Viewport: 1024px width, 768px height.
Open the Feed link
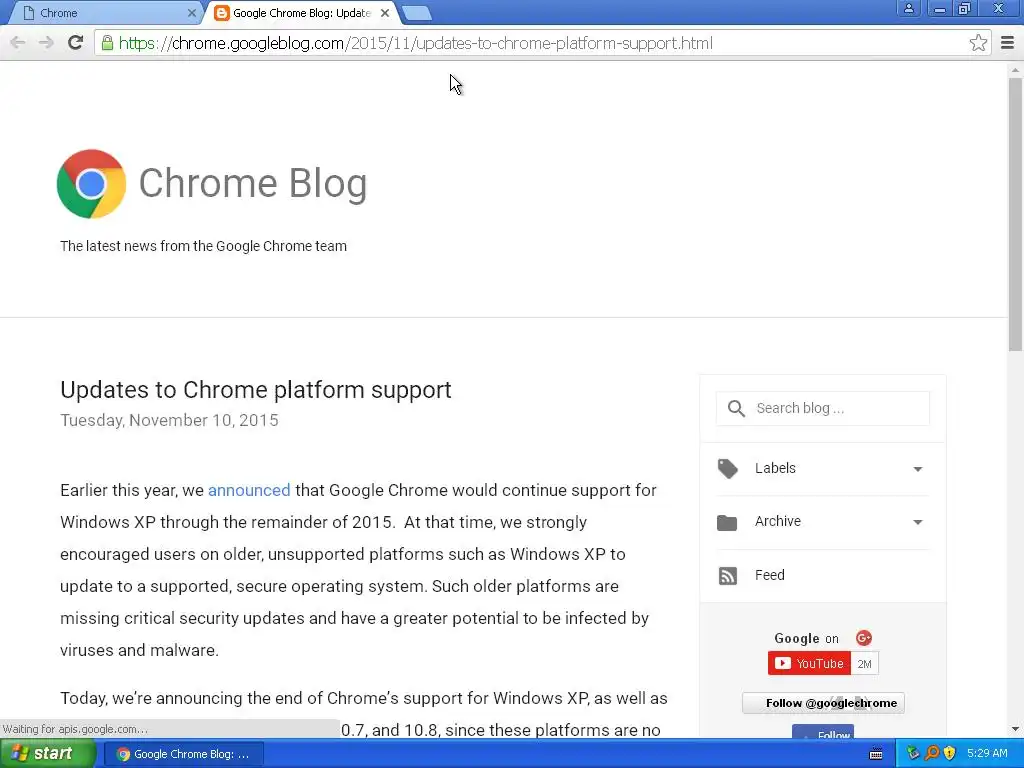tap(769, 575)
